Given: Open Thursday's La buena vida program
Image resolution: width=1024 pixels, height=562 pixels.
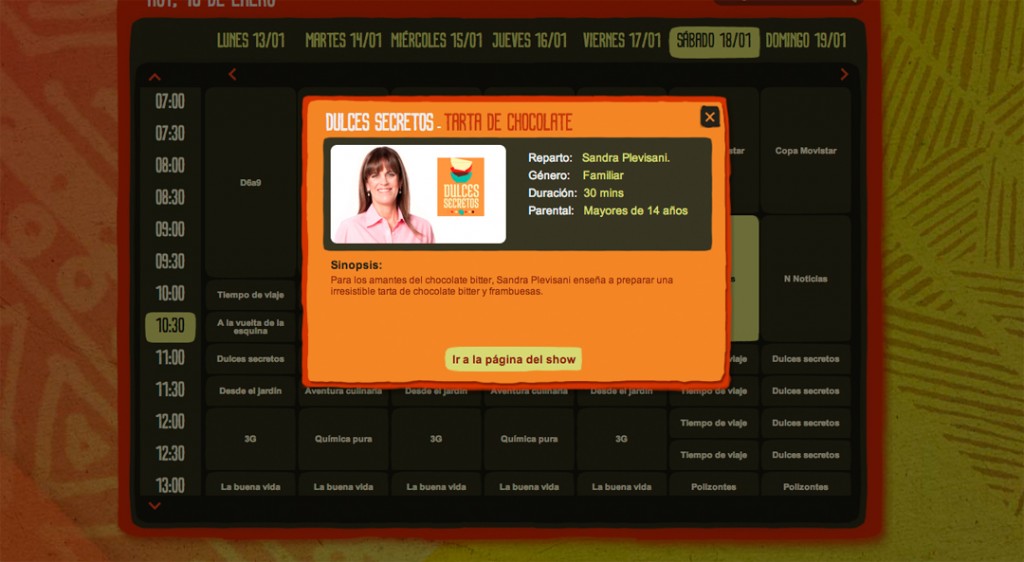Looking at the screenshot, I should (x=529, y=486).
